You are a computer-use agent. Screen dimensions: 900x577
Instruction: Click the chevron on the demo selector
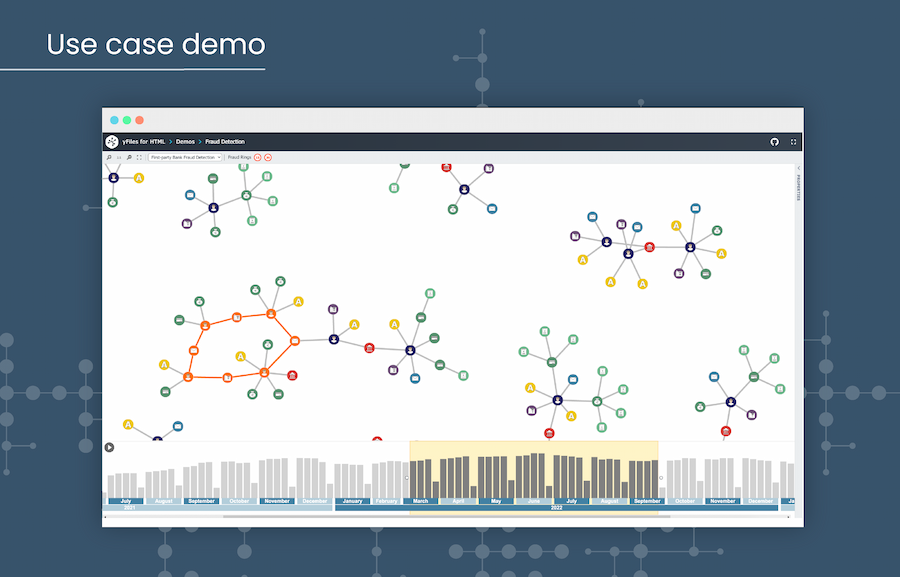pyautogui.click(x=220, y=157)
